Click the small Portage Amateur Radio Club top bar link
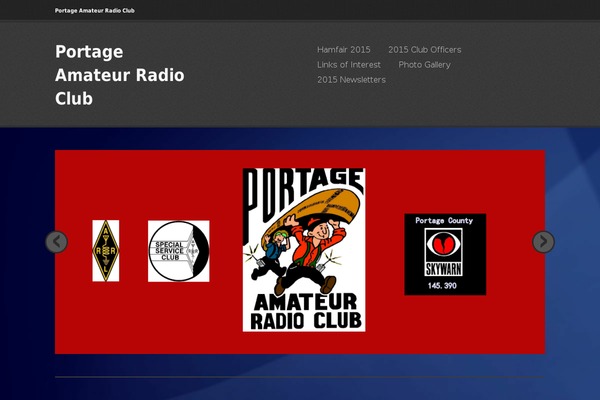This screenshot has height=400, width=600. click(95, 11)
